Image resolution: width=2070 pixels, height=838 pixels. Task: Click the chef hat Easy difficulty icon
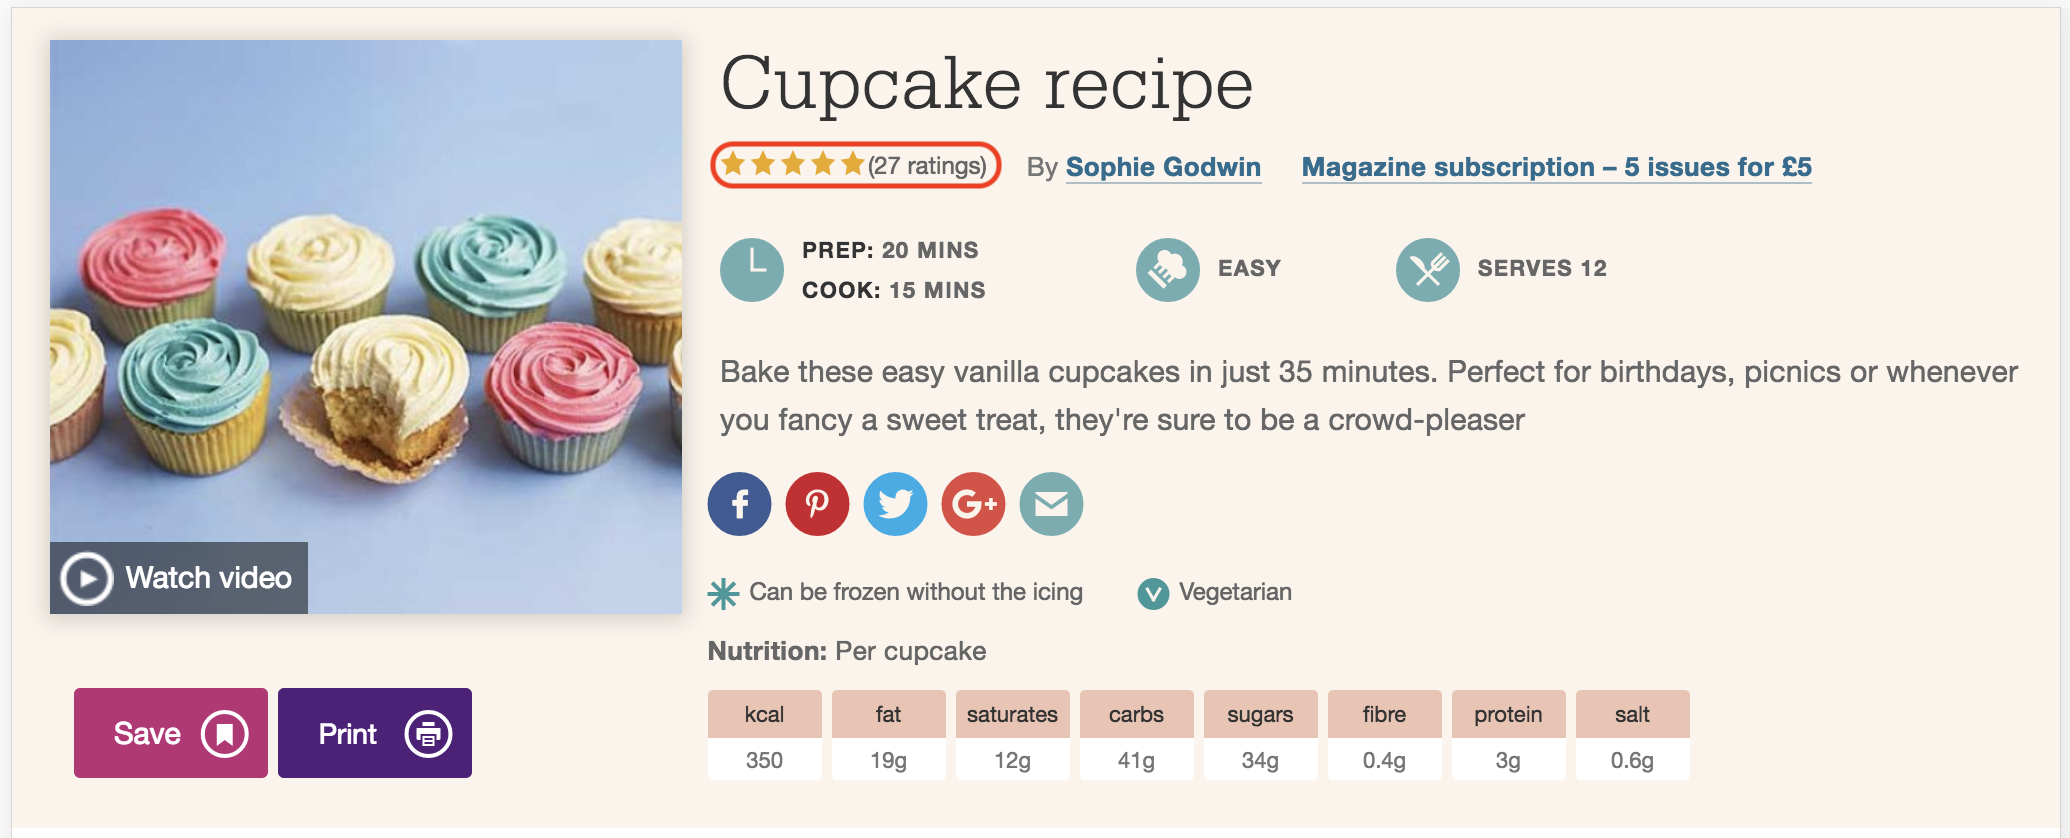tap(1168, 270)
